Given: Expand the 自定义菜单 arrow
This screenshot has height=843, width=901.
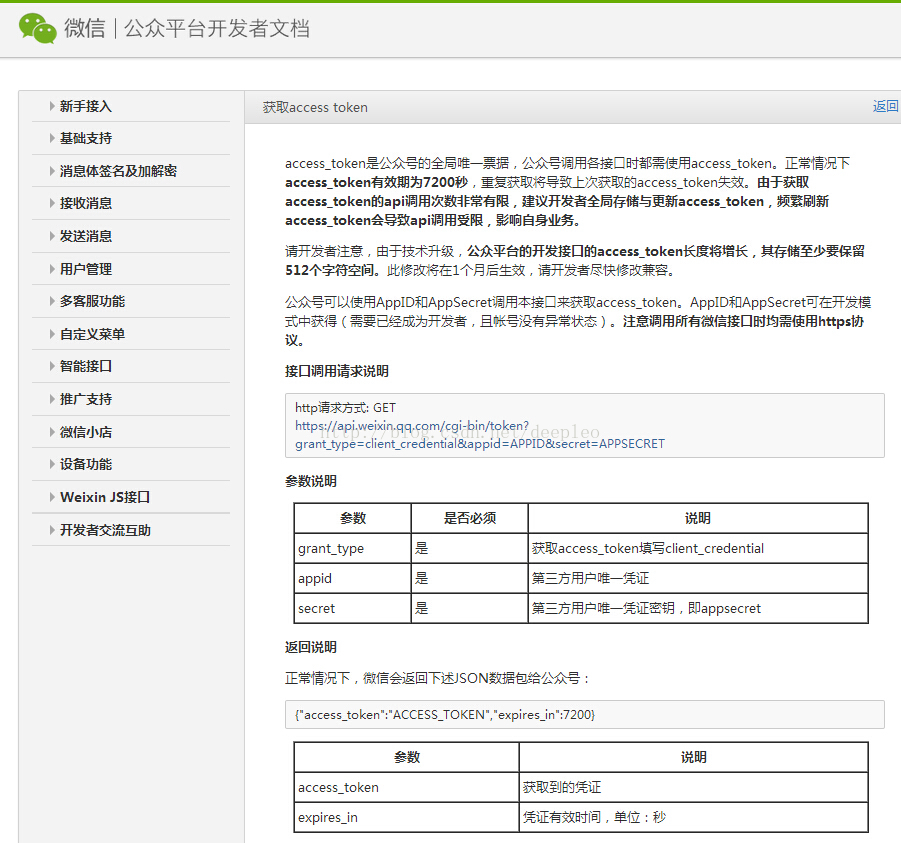Looking at the screenshot, I should click(52, 334).
